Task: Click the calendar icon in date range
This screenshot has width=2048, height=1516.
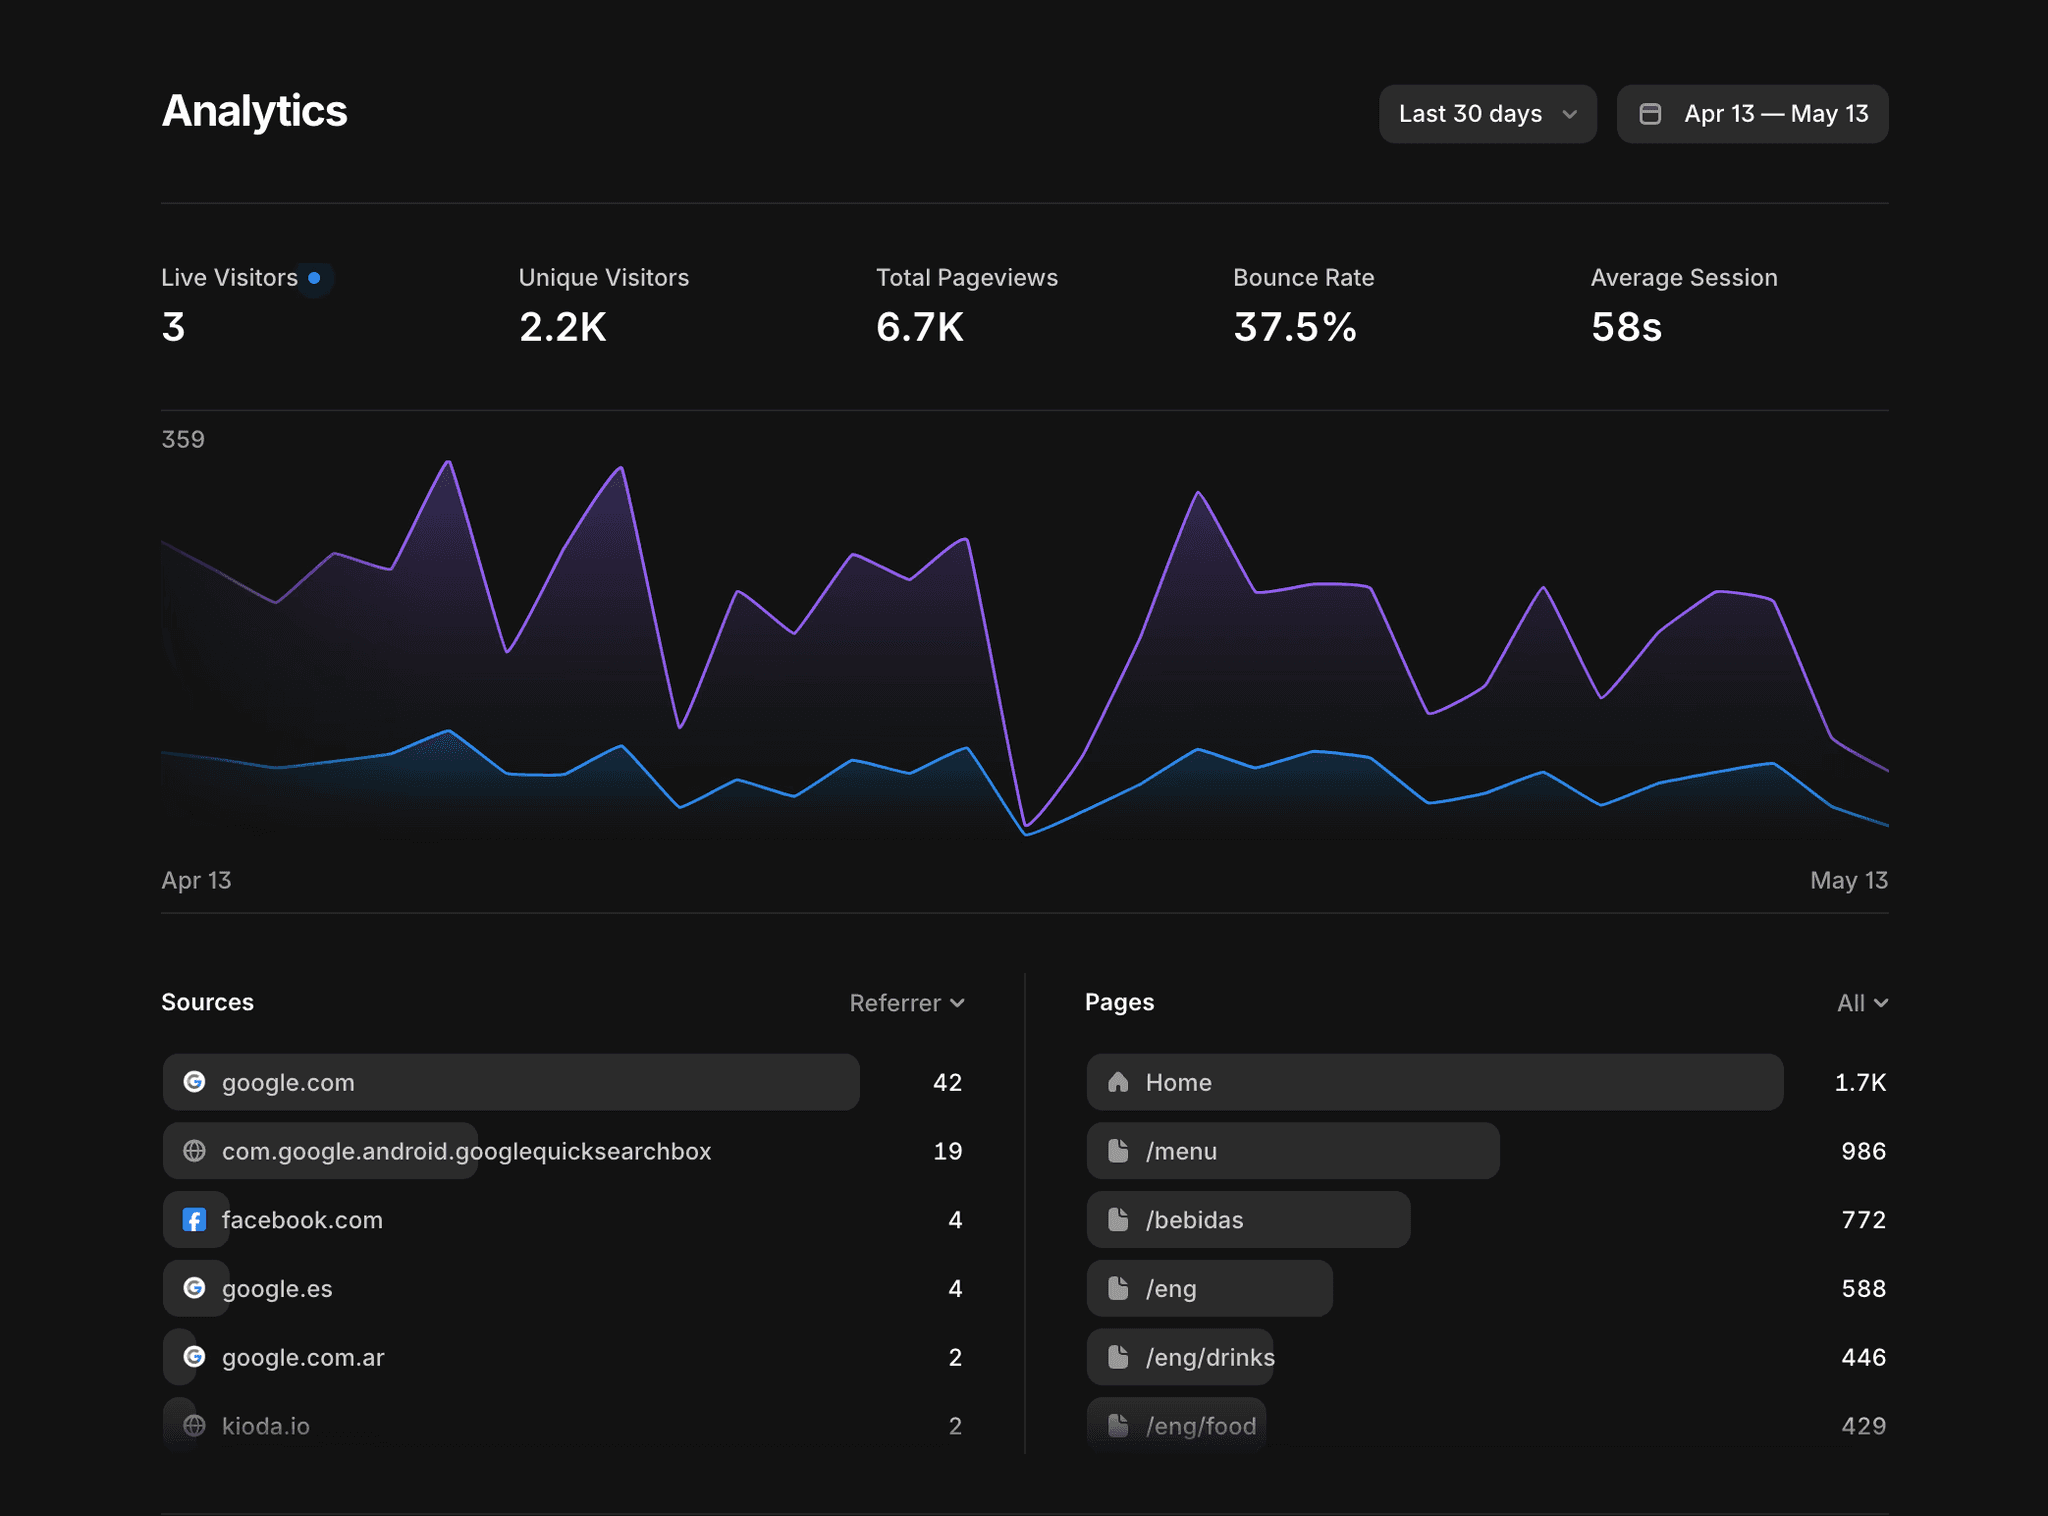Action: tap(1650, 114)
